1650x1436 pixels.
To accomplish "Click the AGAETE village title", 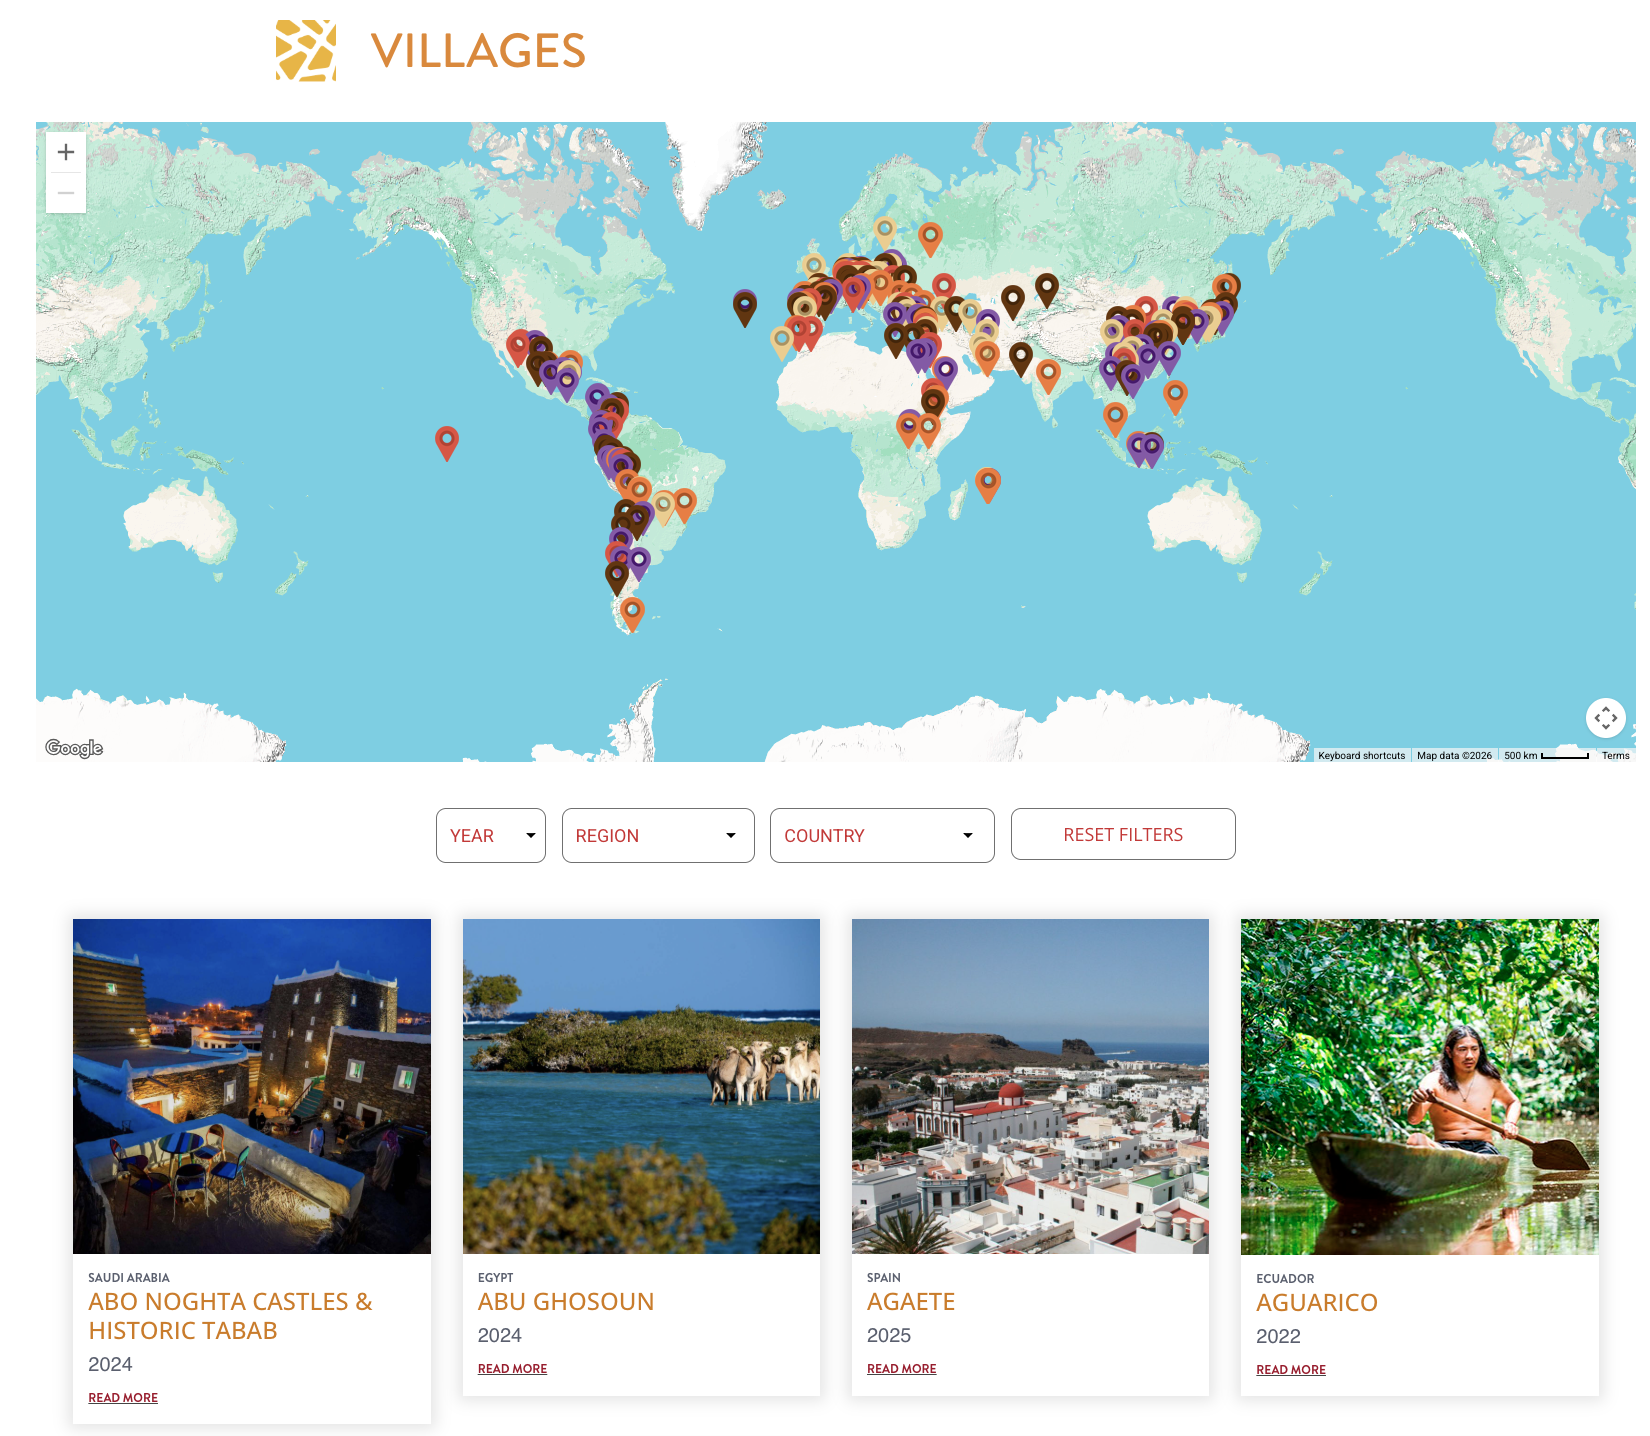I will (911, 1302).
